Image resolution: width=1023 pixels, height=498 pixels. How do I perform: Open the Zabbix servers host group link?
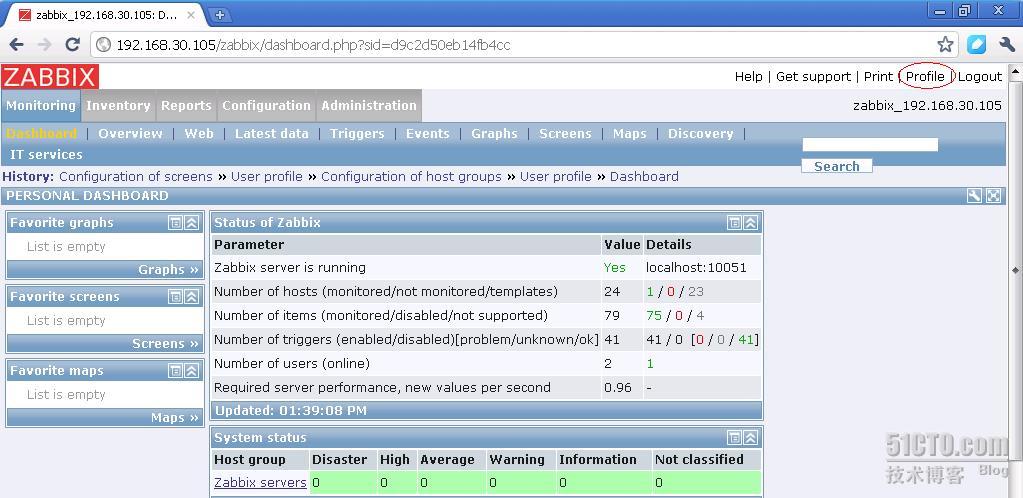pos(260,482)
